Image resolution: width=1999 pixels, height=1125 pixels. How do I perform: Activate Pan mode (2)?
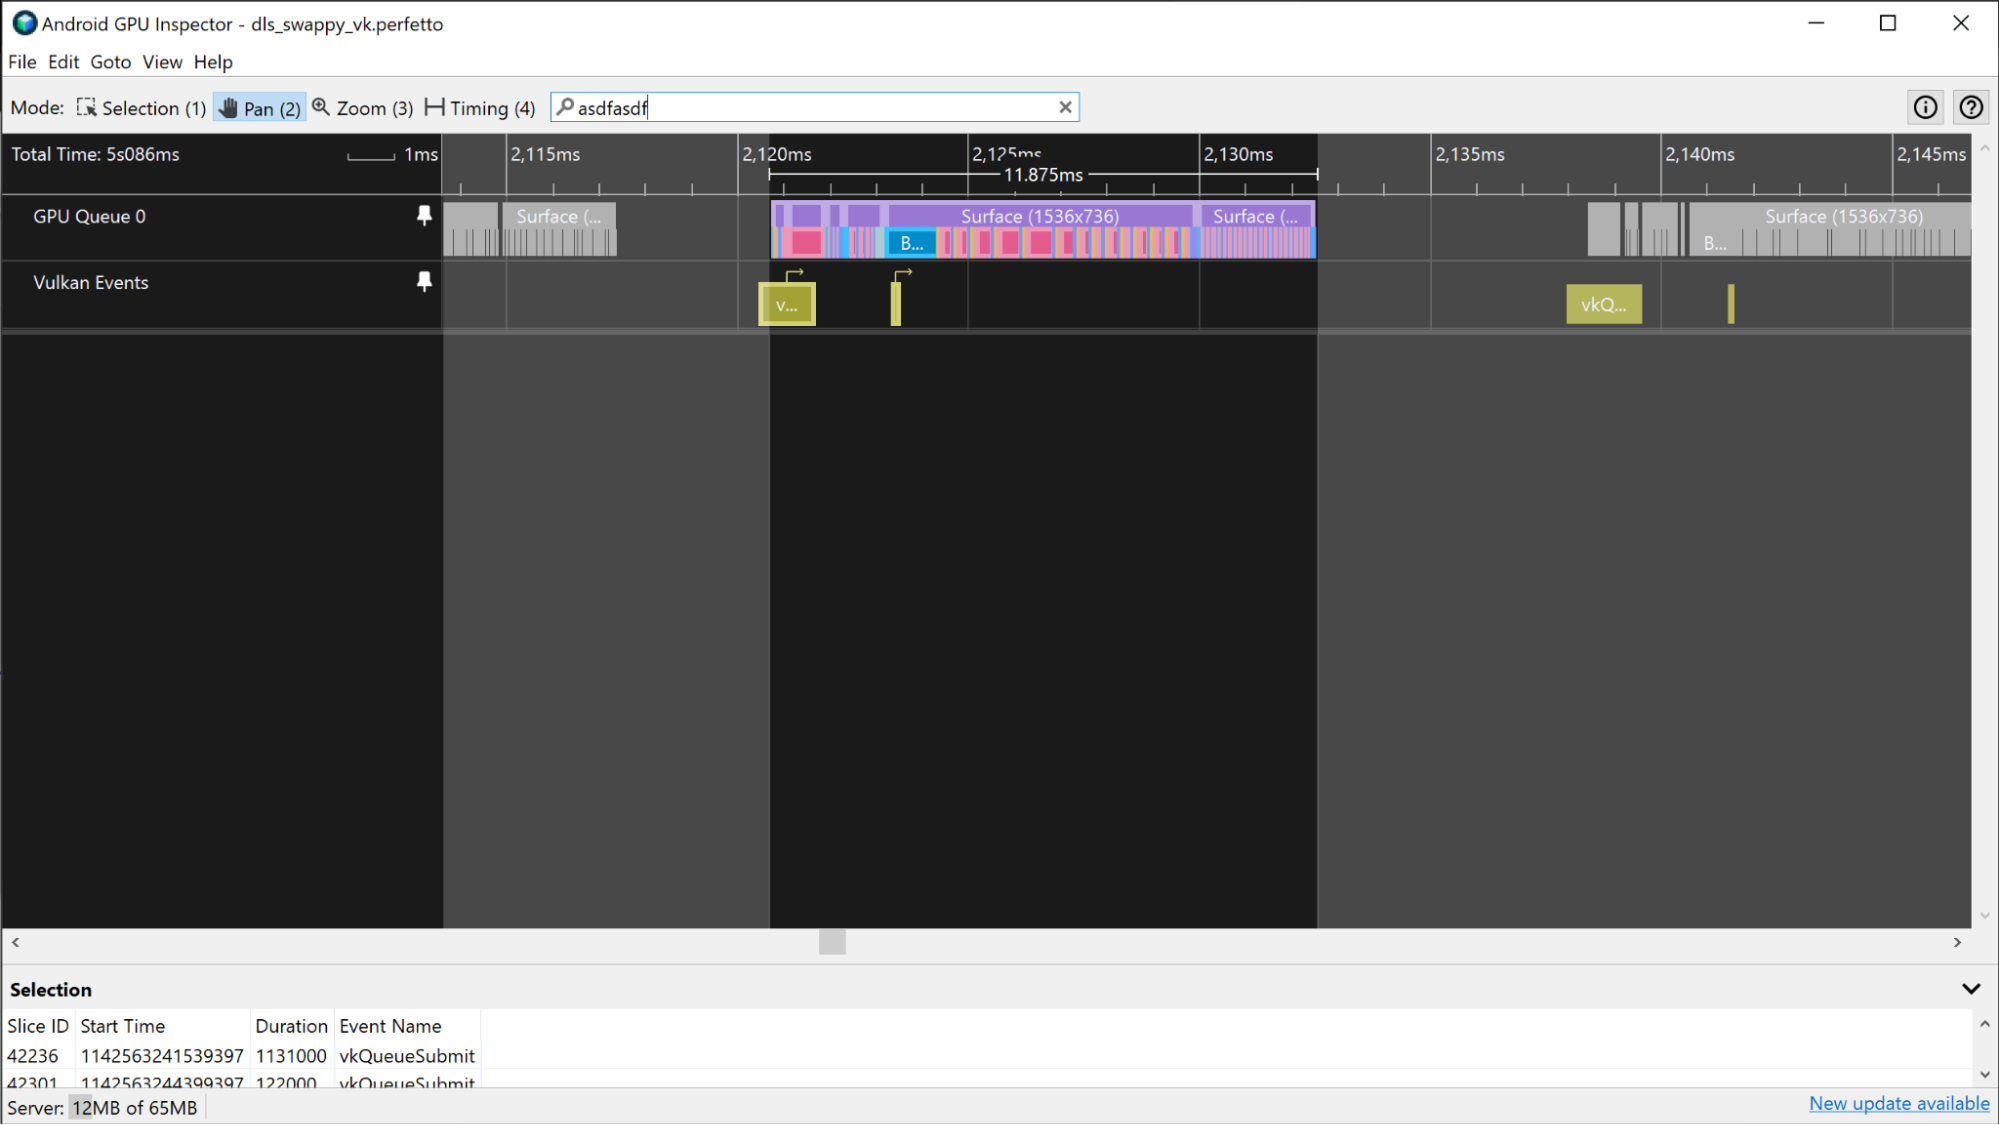click(257, 107)
